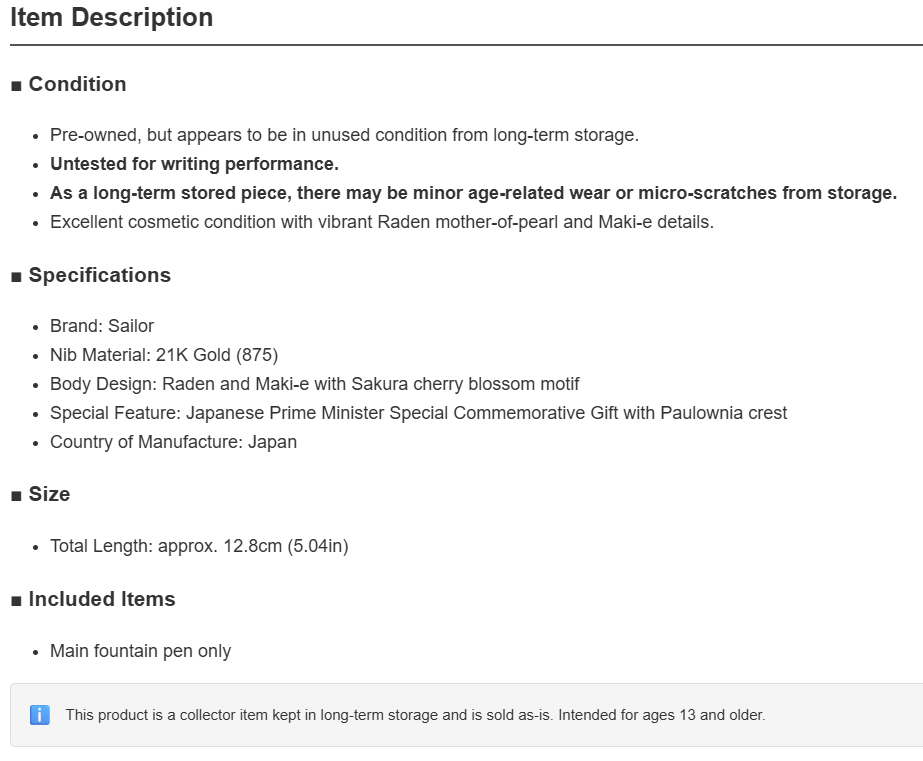This screenshot has height=761, width=923.
Task: Click the square bullet before Specifications
Action: click(16, 277)
